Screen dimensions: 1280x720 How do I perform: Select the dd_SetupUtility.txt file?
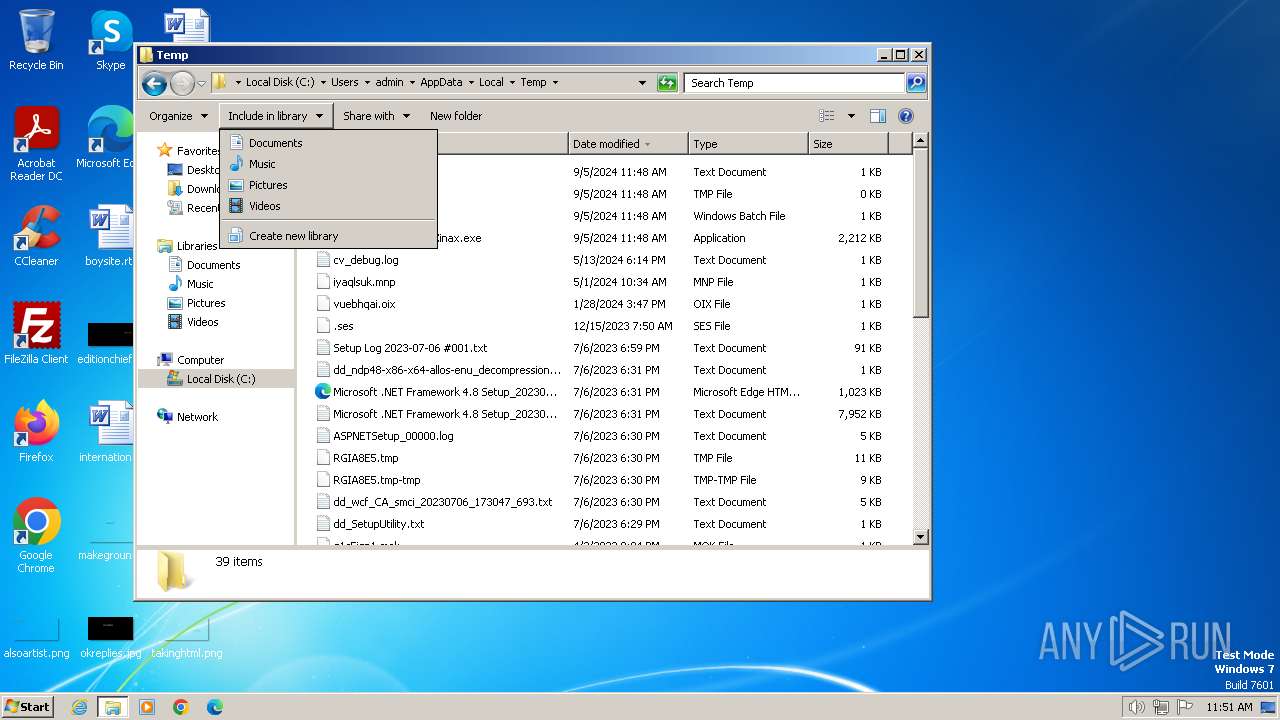pyautogui.click(x=378, y=524)
